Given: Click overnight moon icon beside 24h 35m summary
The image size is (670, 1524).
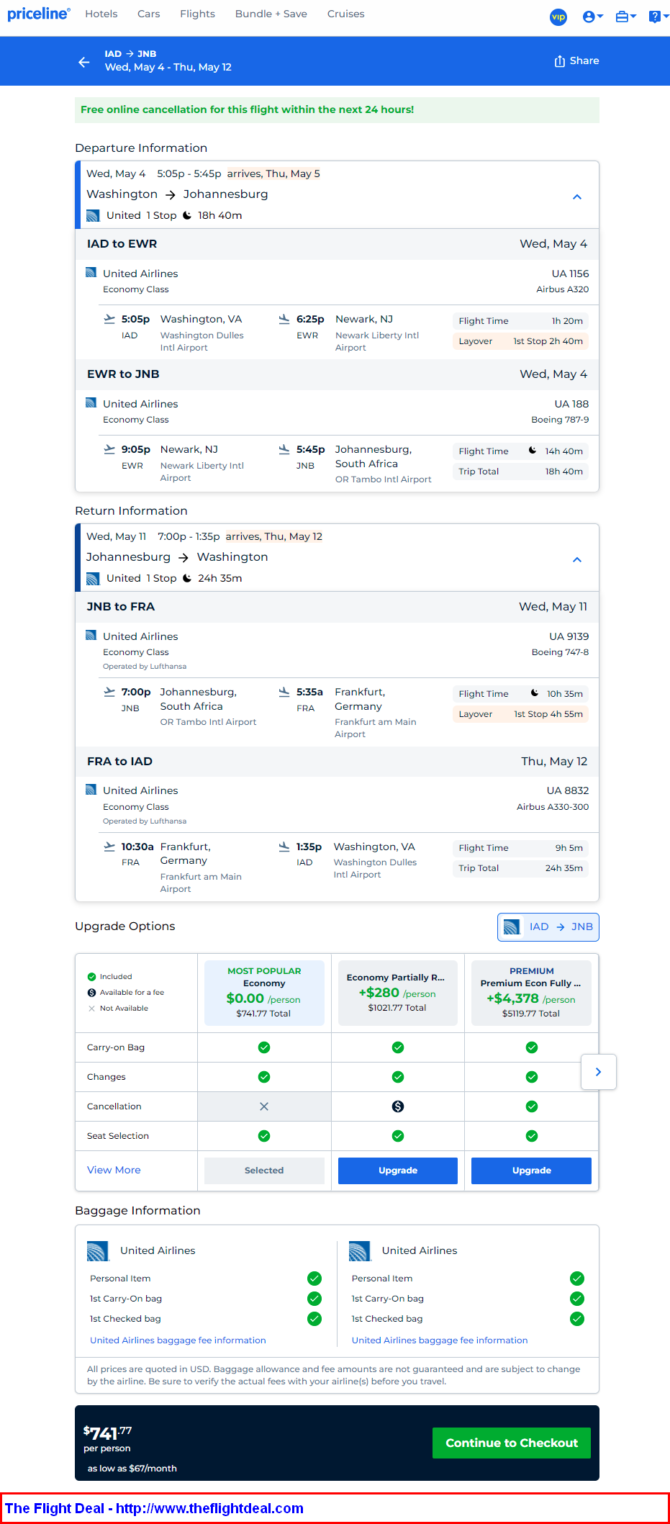Looking at the screenshot, I should click(187, 578).
